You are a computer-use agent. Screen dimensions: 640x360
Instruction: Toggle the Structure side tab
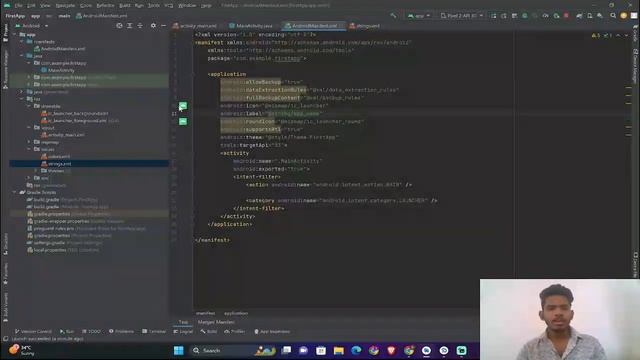pos(5,244)
